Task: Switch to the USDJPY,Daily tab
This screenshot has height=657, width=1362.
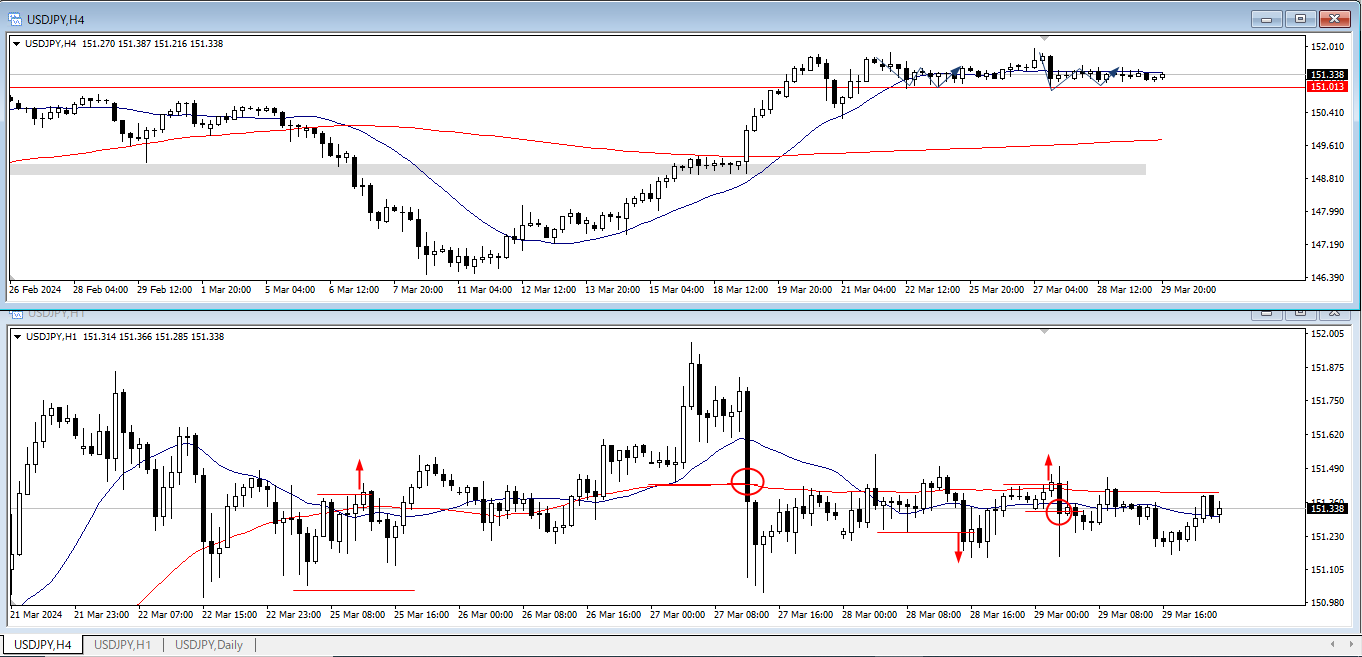Action: pos(208,645)
